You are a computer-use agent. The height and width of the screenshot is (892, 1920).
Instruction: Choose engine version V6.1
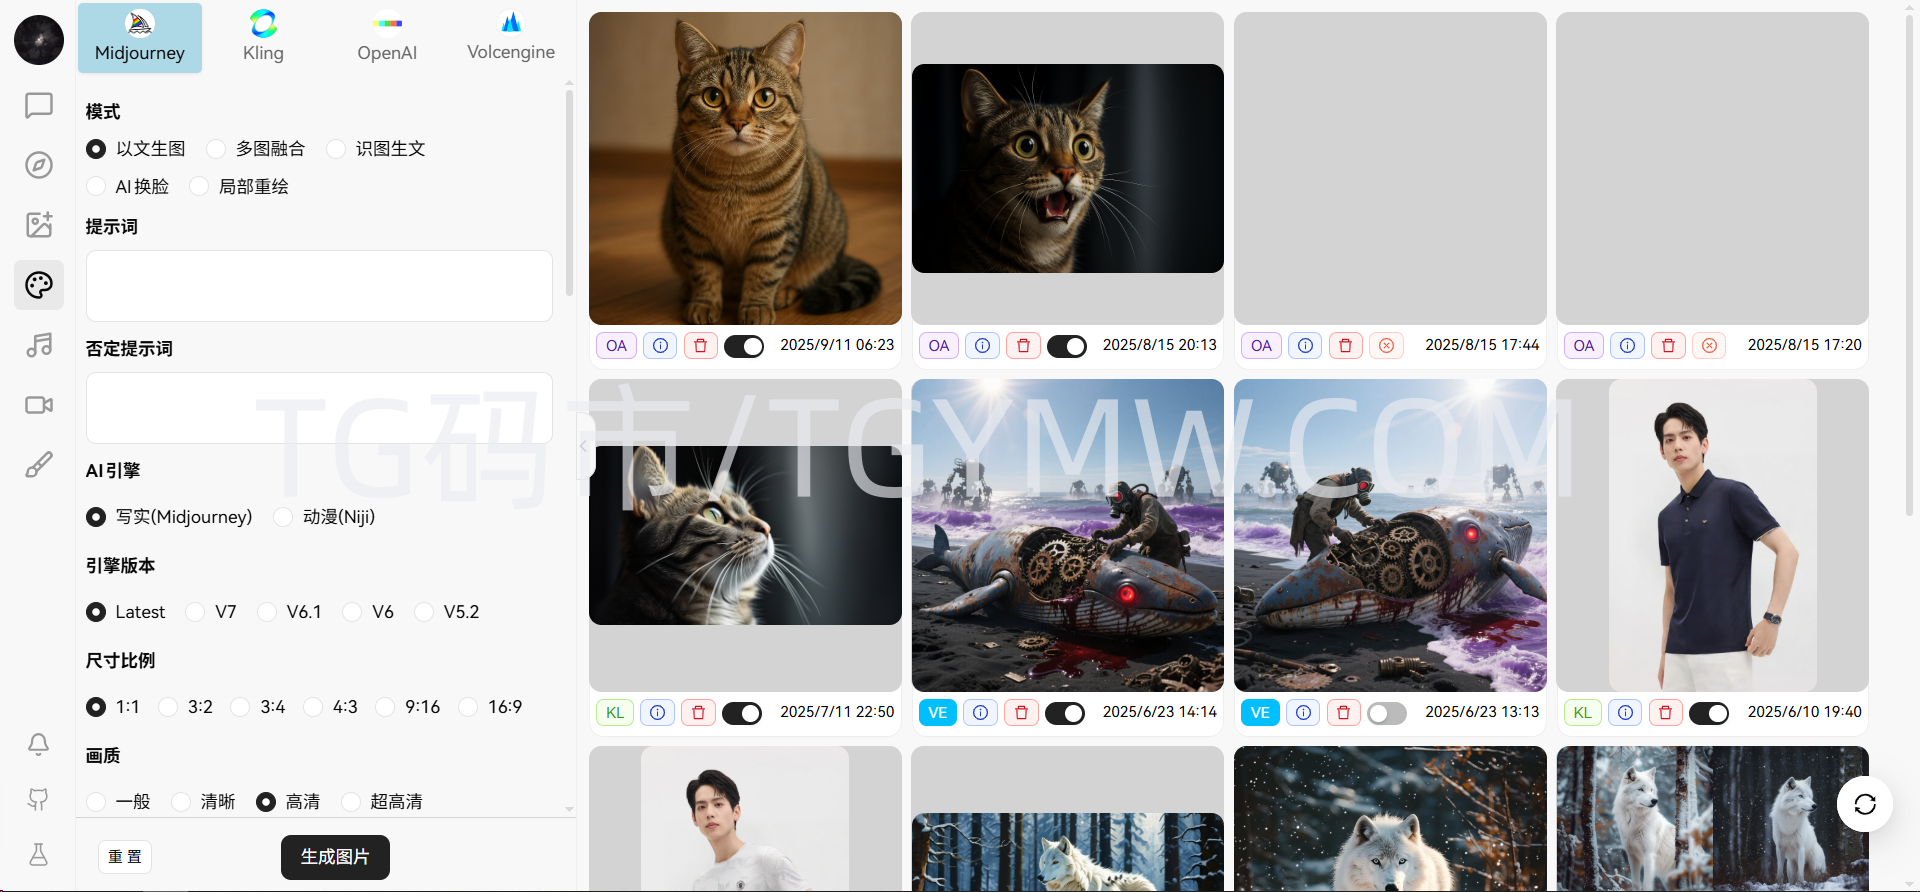point(290,612)
